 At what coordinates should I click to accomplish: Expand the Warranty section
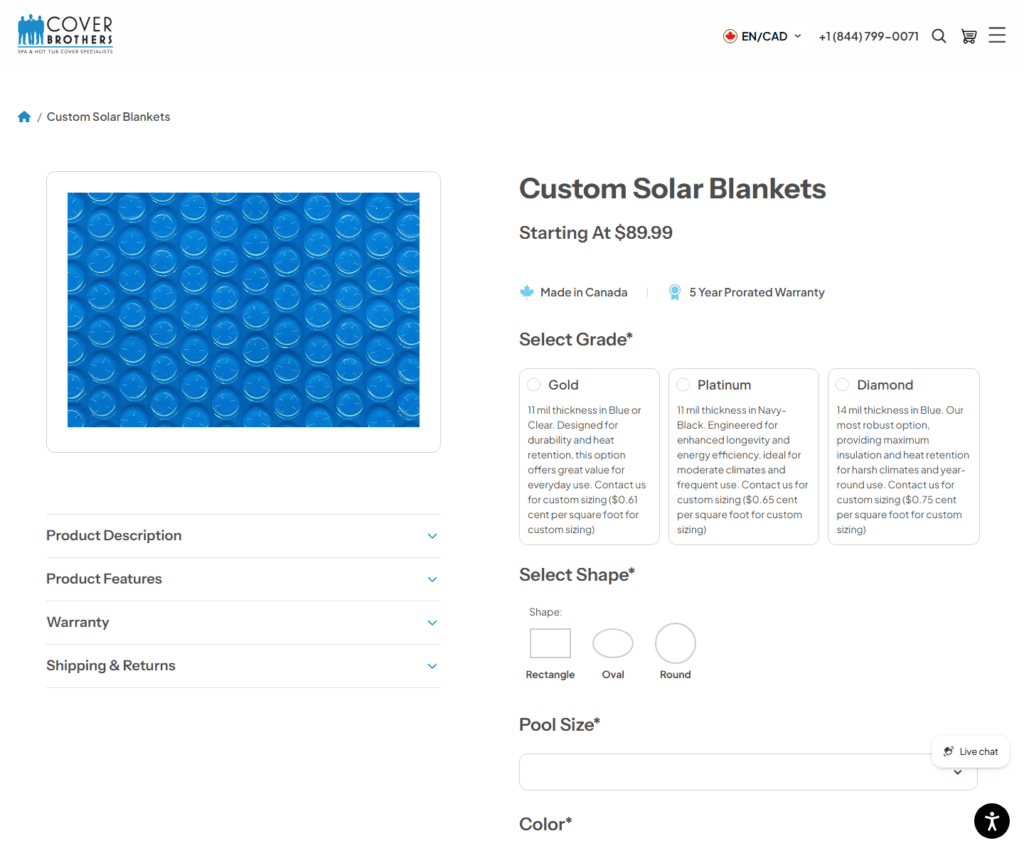[243, 622]
